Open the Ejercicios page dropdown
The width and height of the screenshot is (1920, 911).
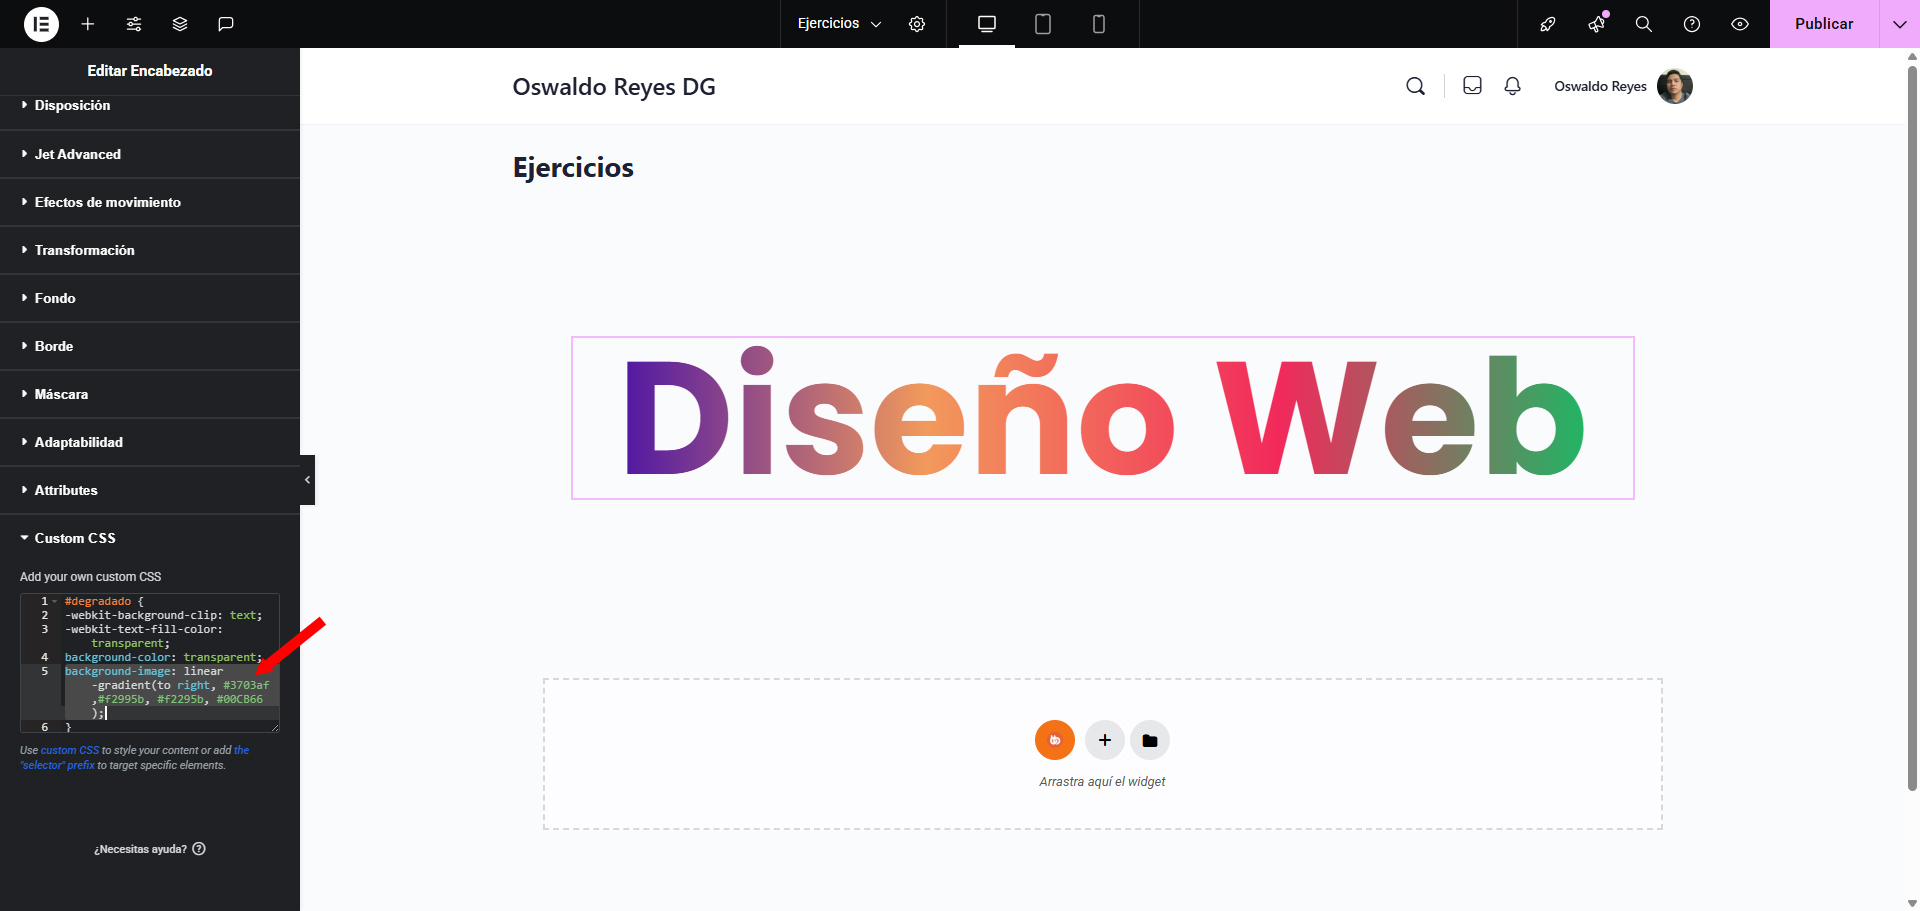point(839,24)
